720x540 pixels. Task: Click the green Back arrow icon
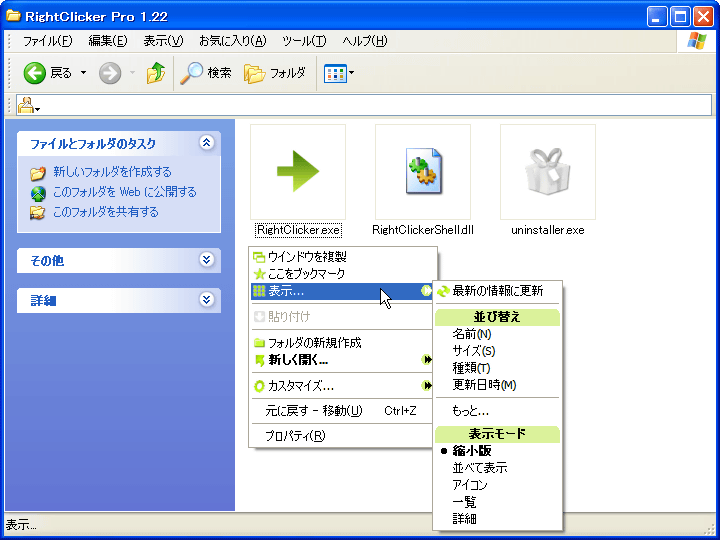[x=34, y=73]
